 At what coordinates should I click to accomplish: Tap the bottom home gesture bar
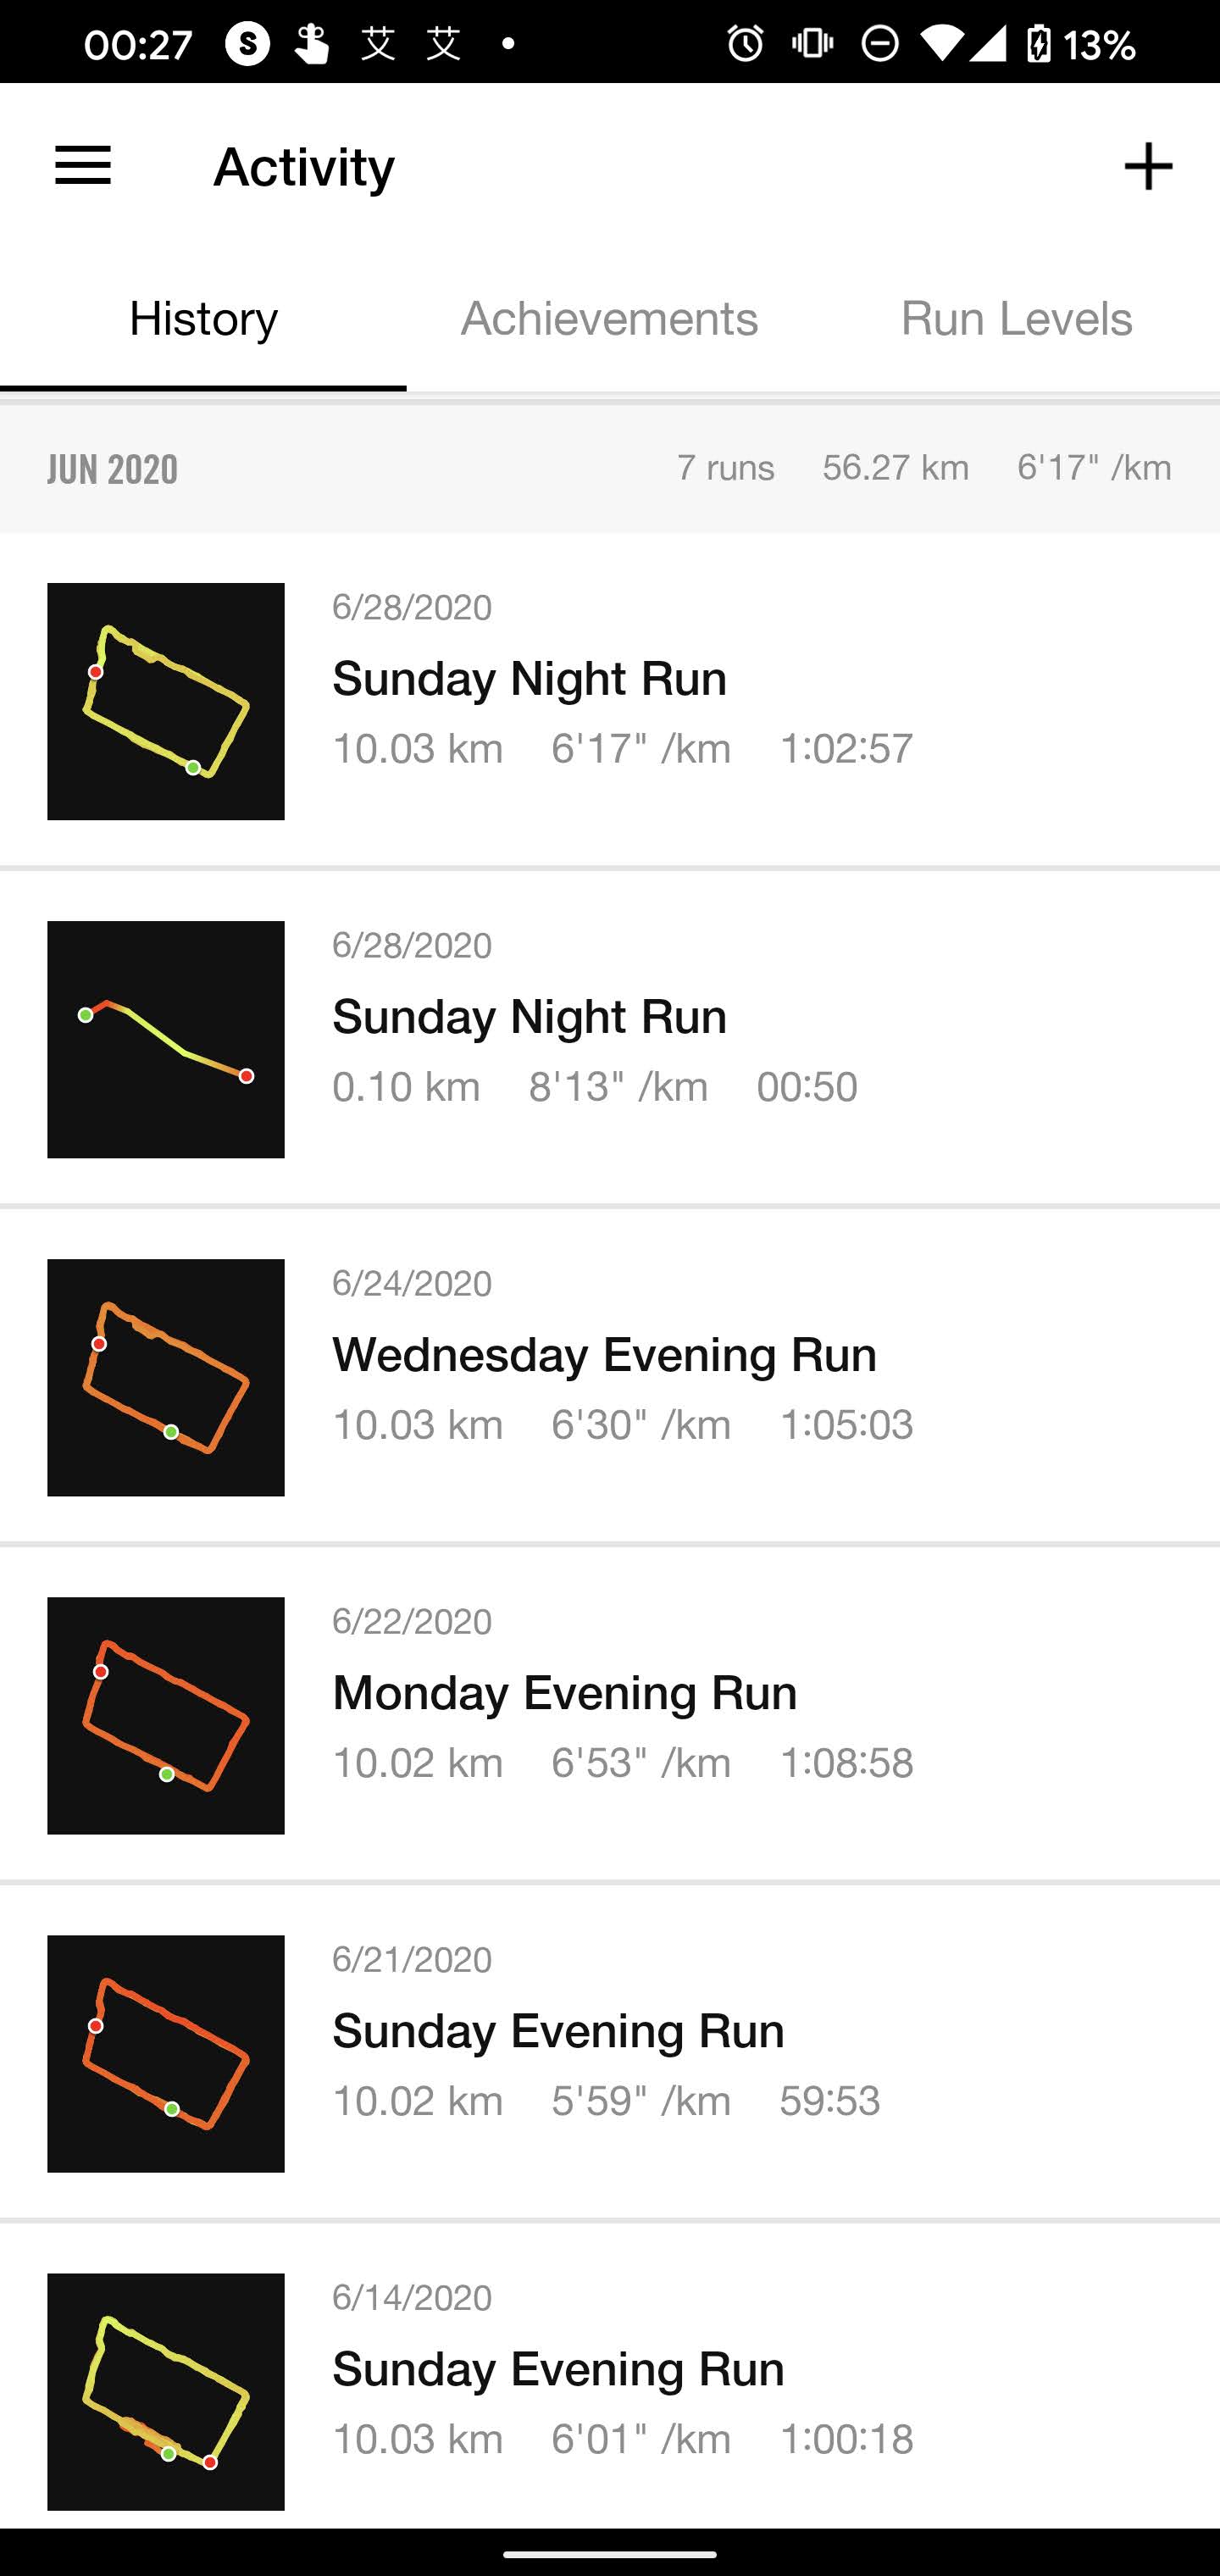coord(610,2553)
